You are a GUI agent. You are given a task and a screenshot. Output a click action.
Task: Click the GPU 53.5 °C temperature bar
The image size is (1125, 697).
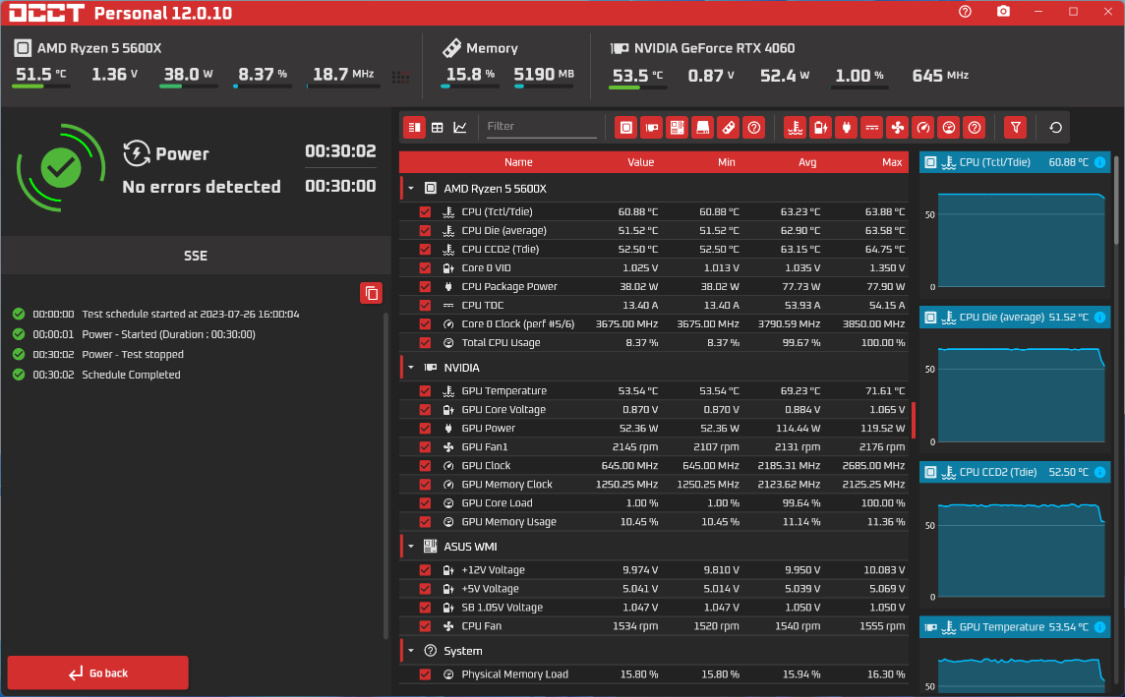tap(638, 88)
